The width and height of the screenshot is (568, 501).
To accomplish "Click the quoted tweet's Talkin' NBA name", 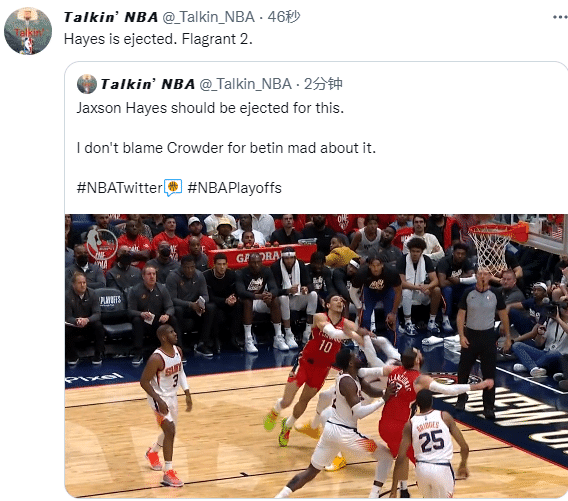I will [148, 84].
